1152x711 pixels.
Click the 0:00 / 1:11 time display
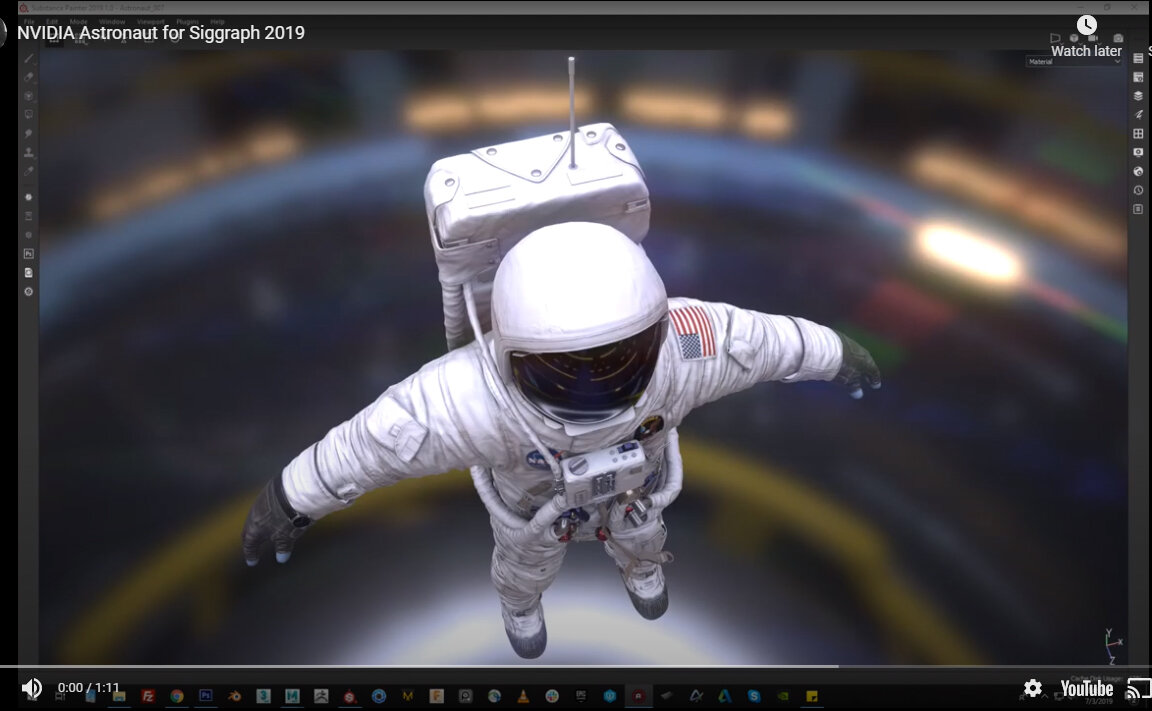click(x=88, y=688)
